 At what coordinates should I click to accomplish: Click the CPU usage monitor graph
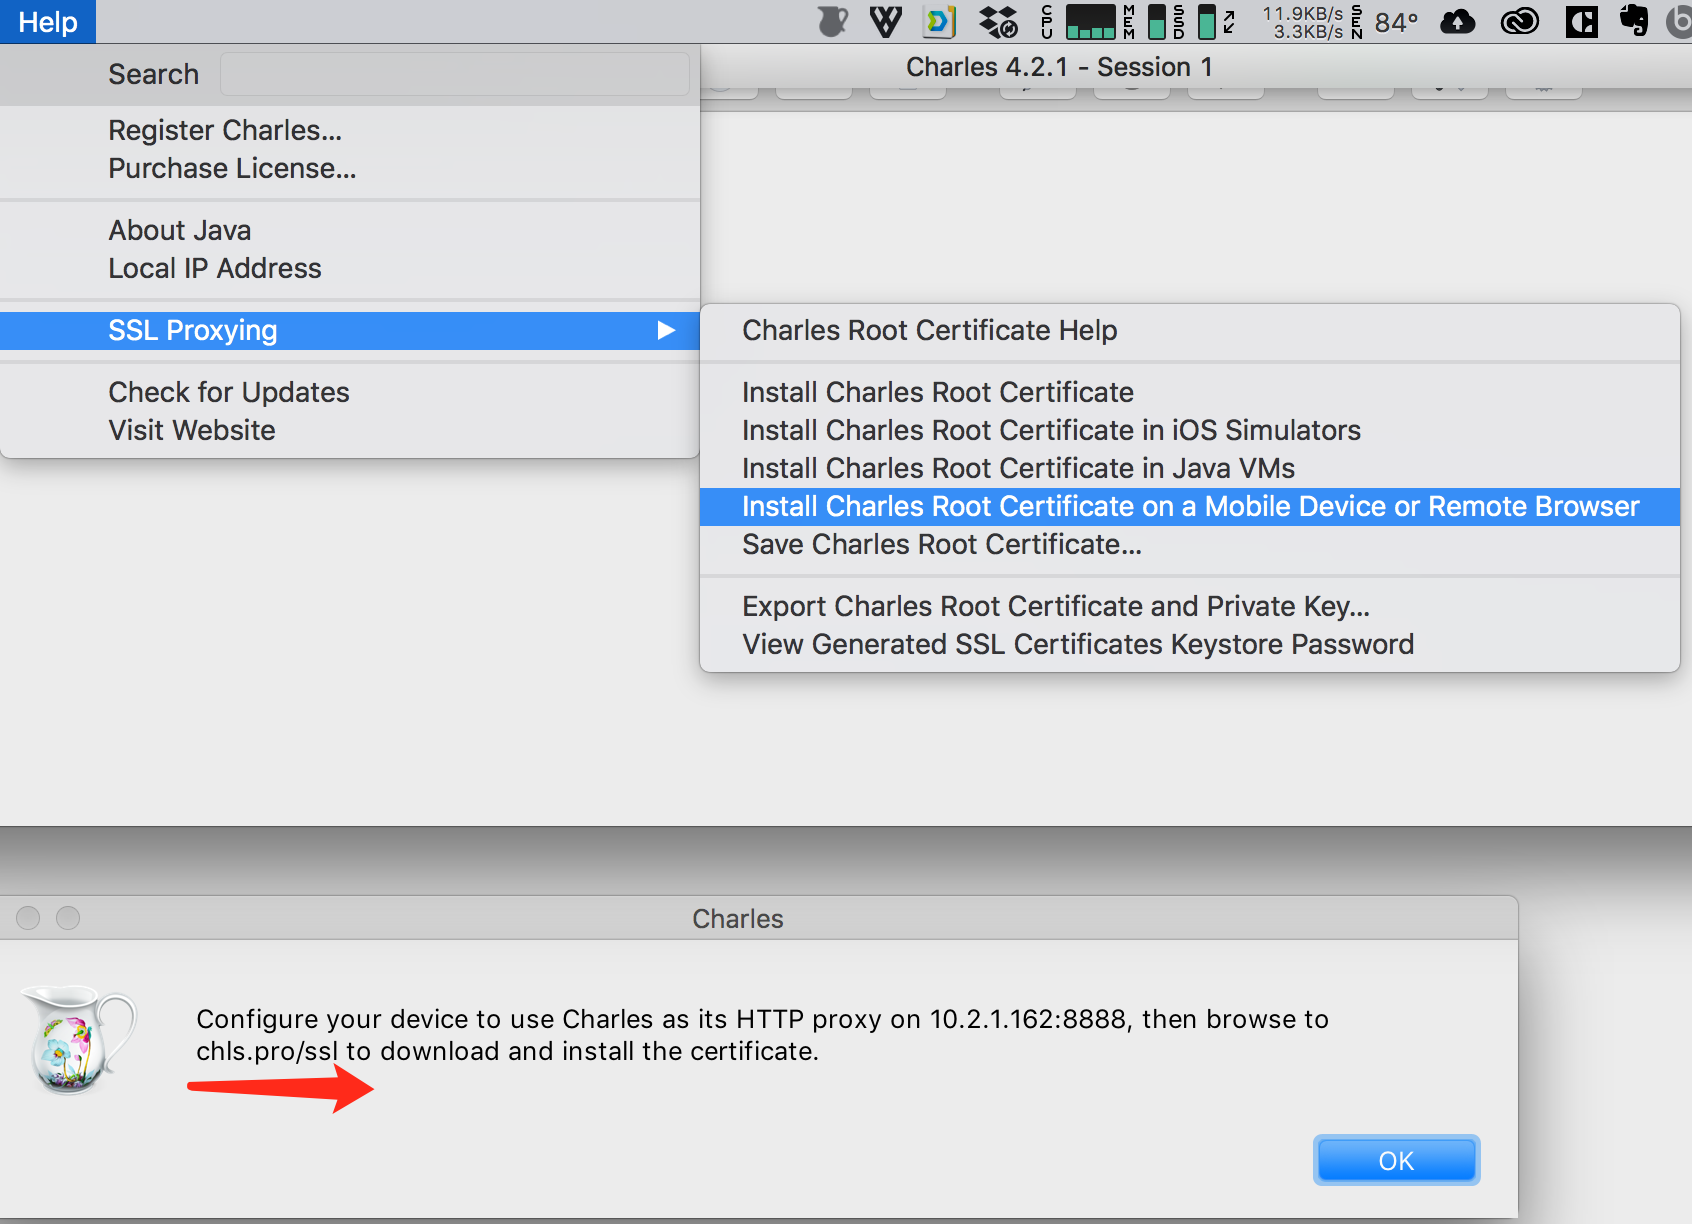tap(1090, 21)
